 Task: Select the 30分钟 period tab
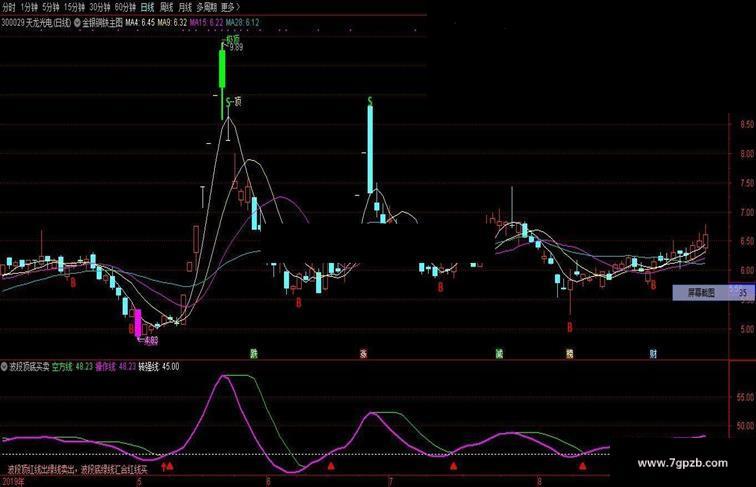point(99,7)
